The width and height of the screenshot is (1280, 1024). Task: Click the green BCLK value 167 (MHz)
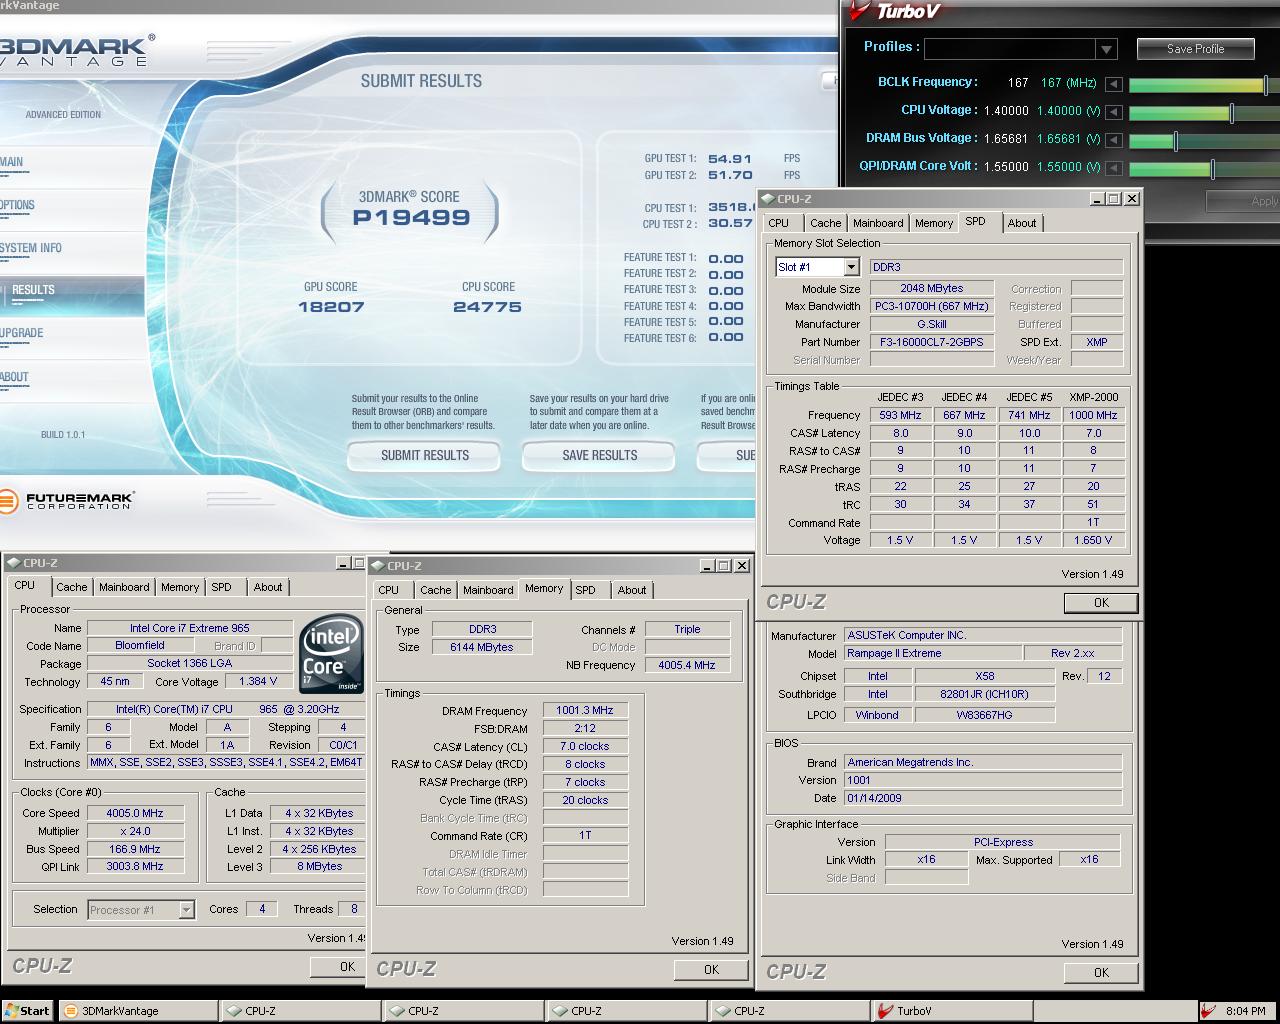click(x=1068, y=84)
